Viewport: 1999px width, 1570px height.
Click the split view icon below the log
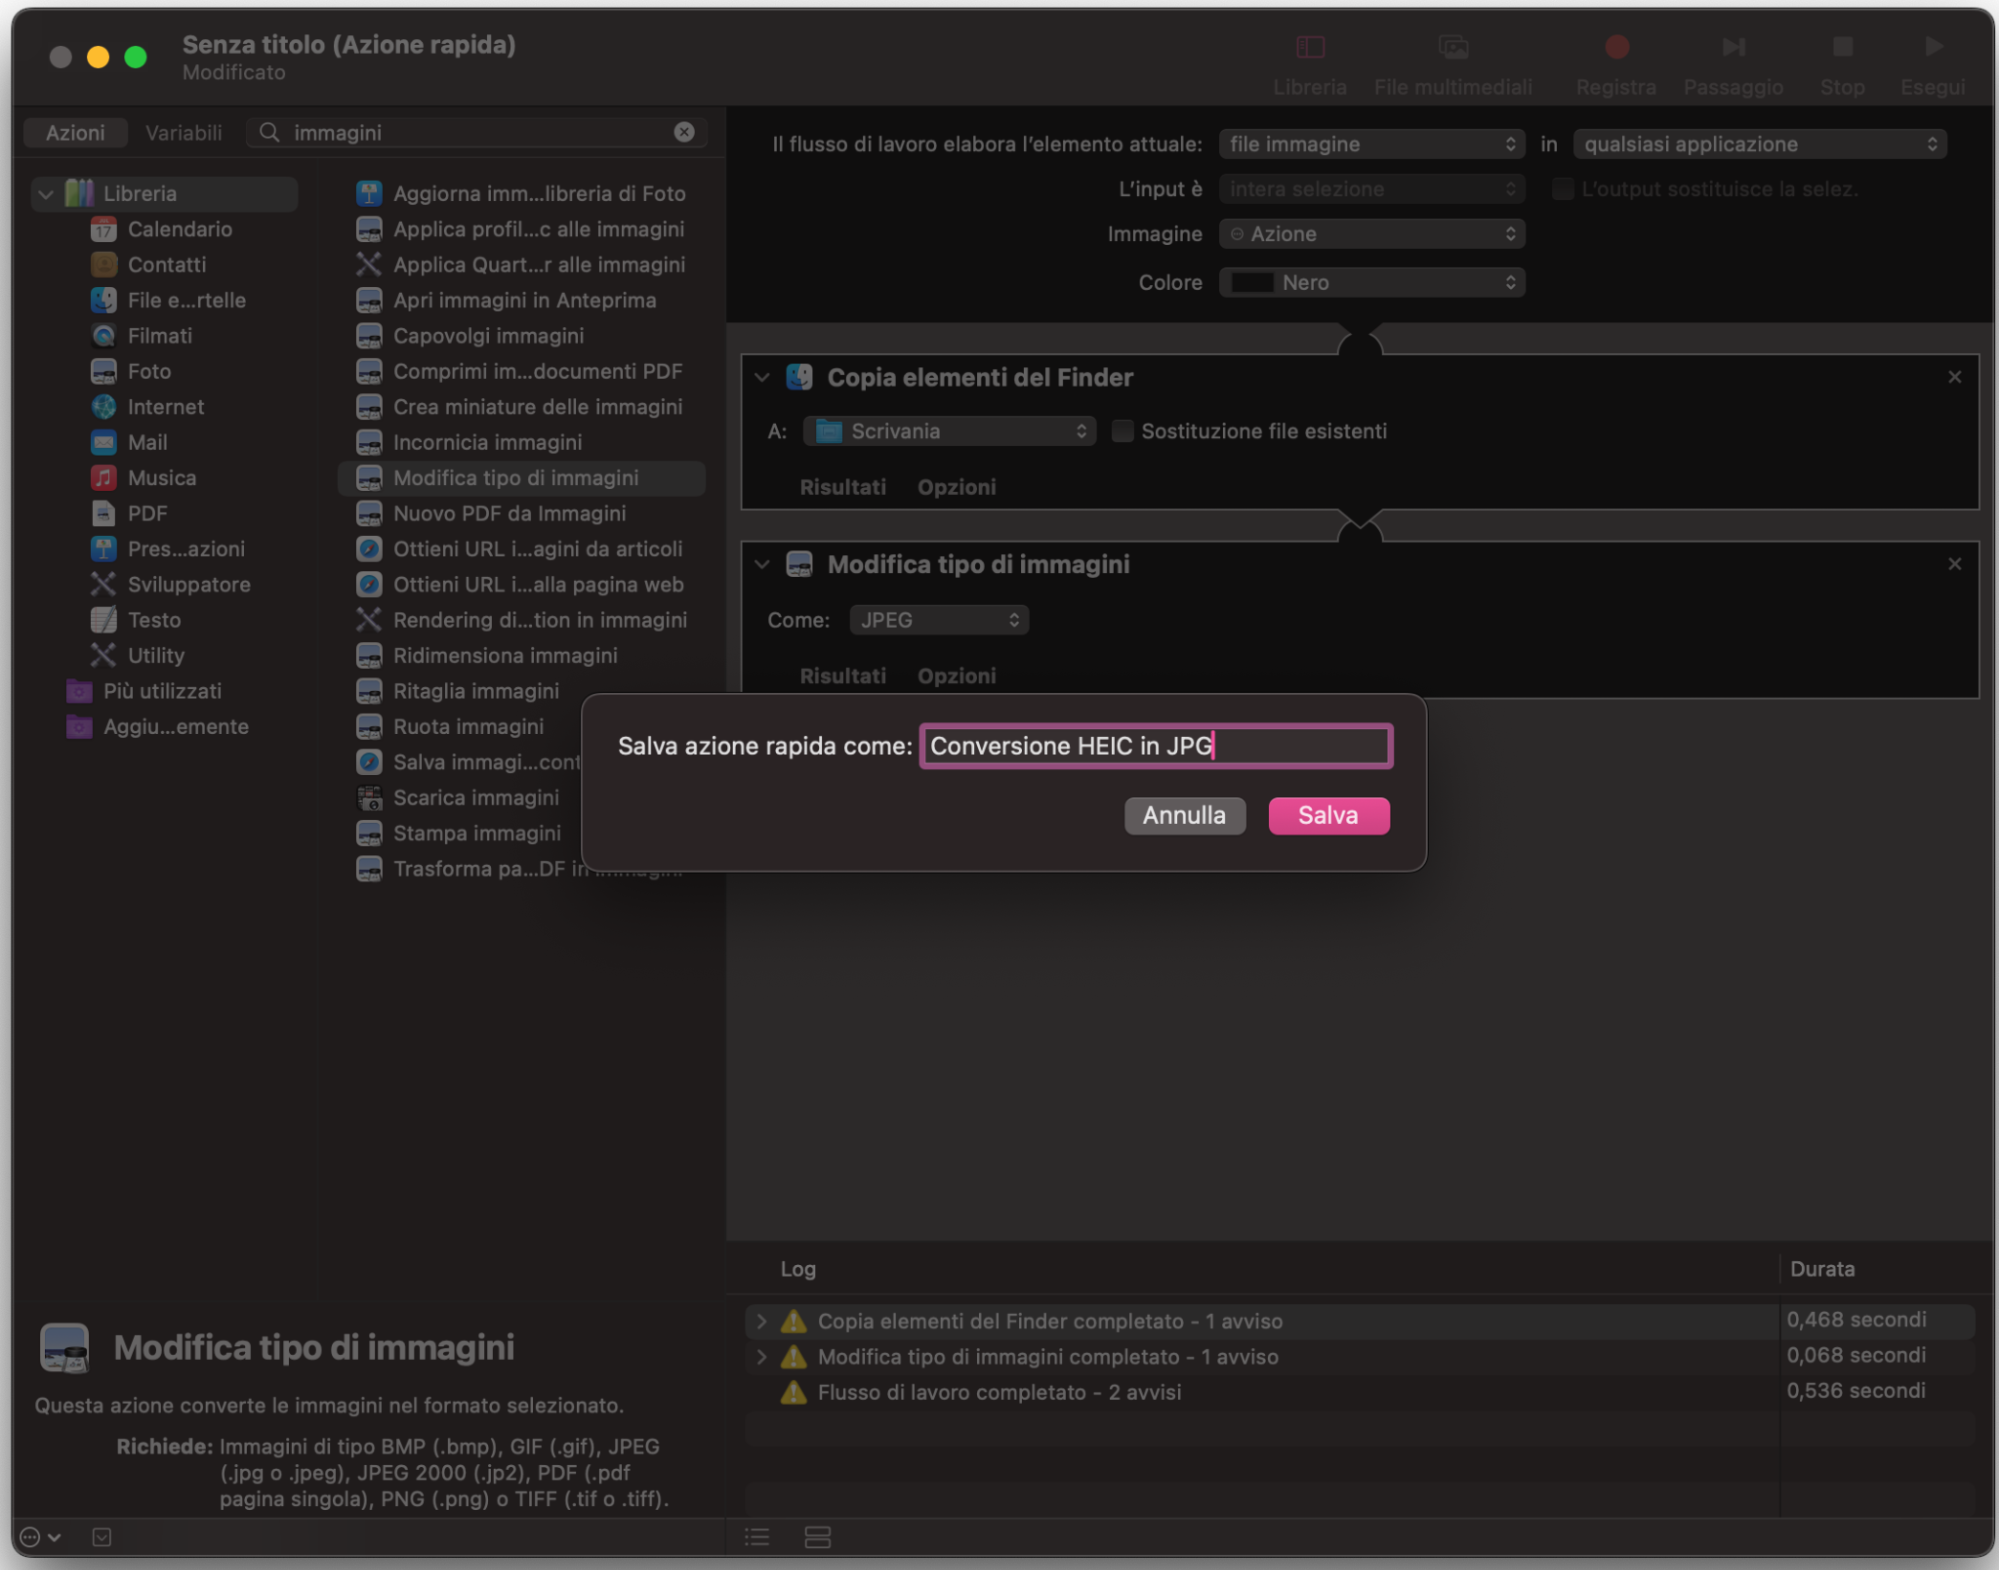coord(818,1537)
